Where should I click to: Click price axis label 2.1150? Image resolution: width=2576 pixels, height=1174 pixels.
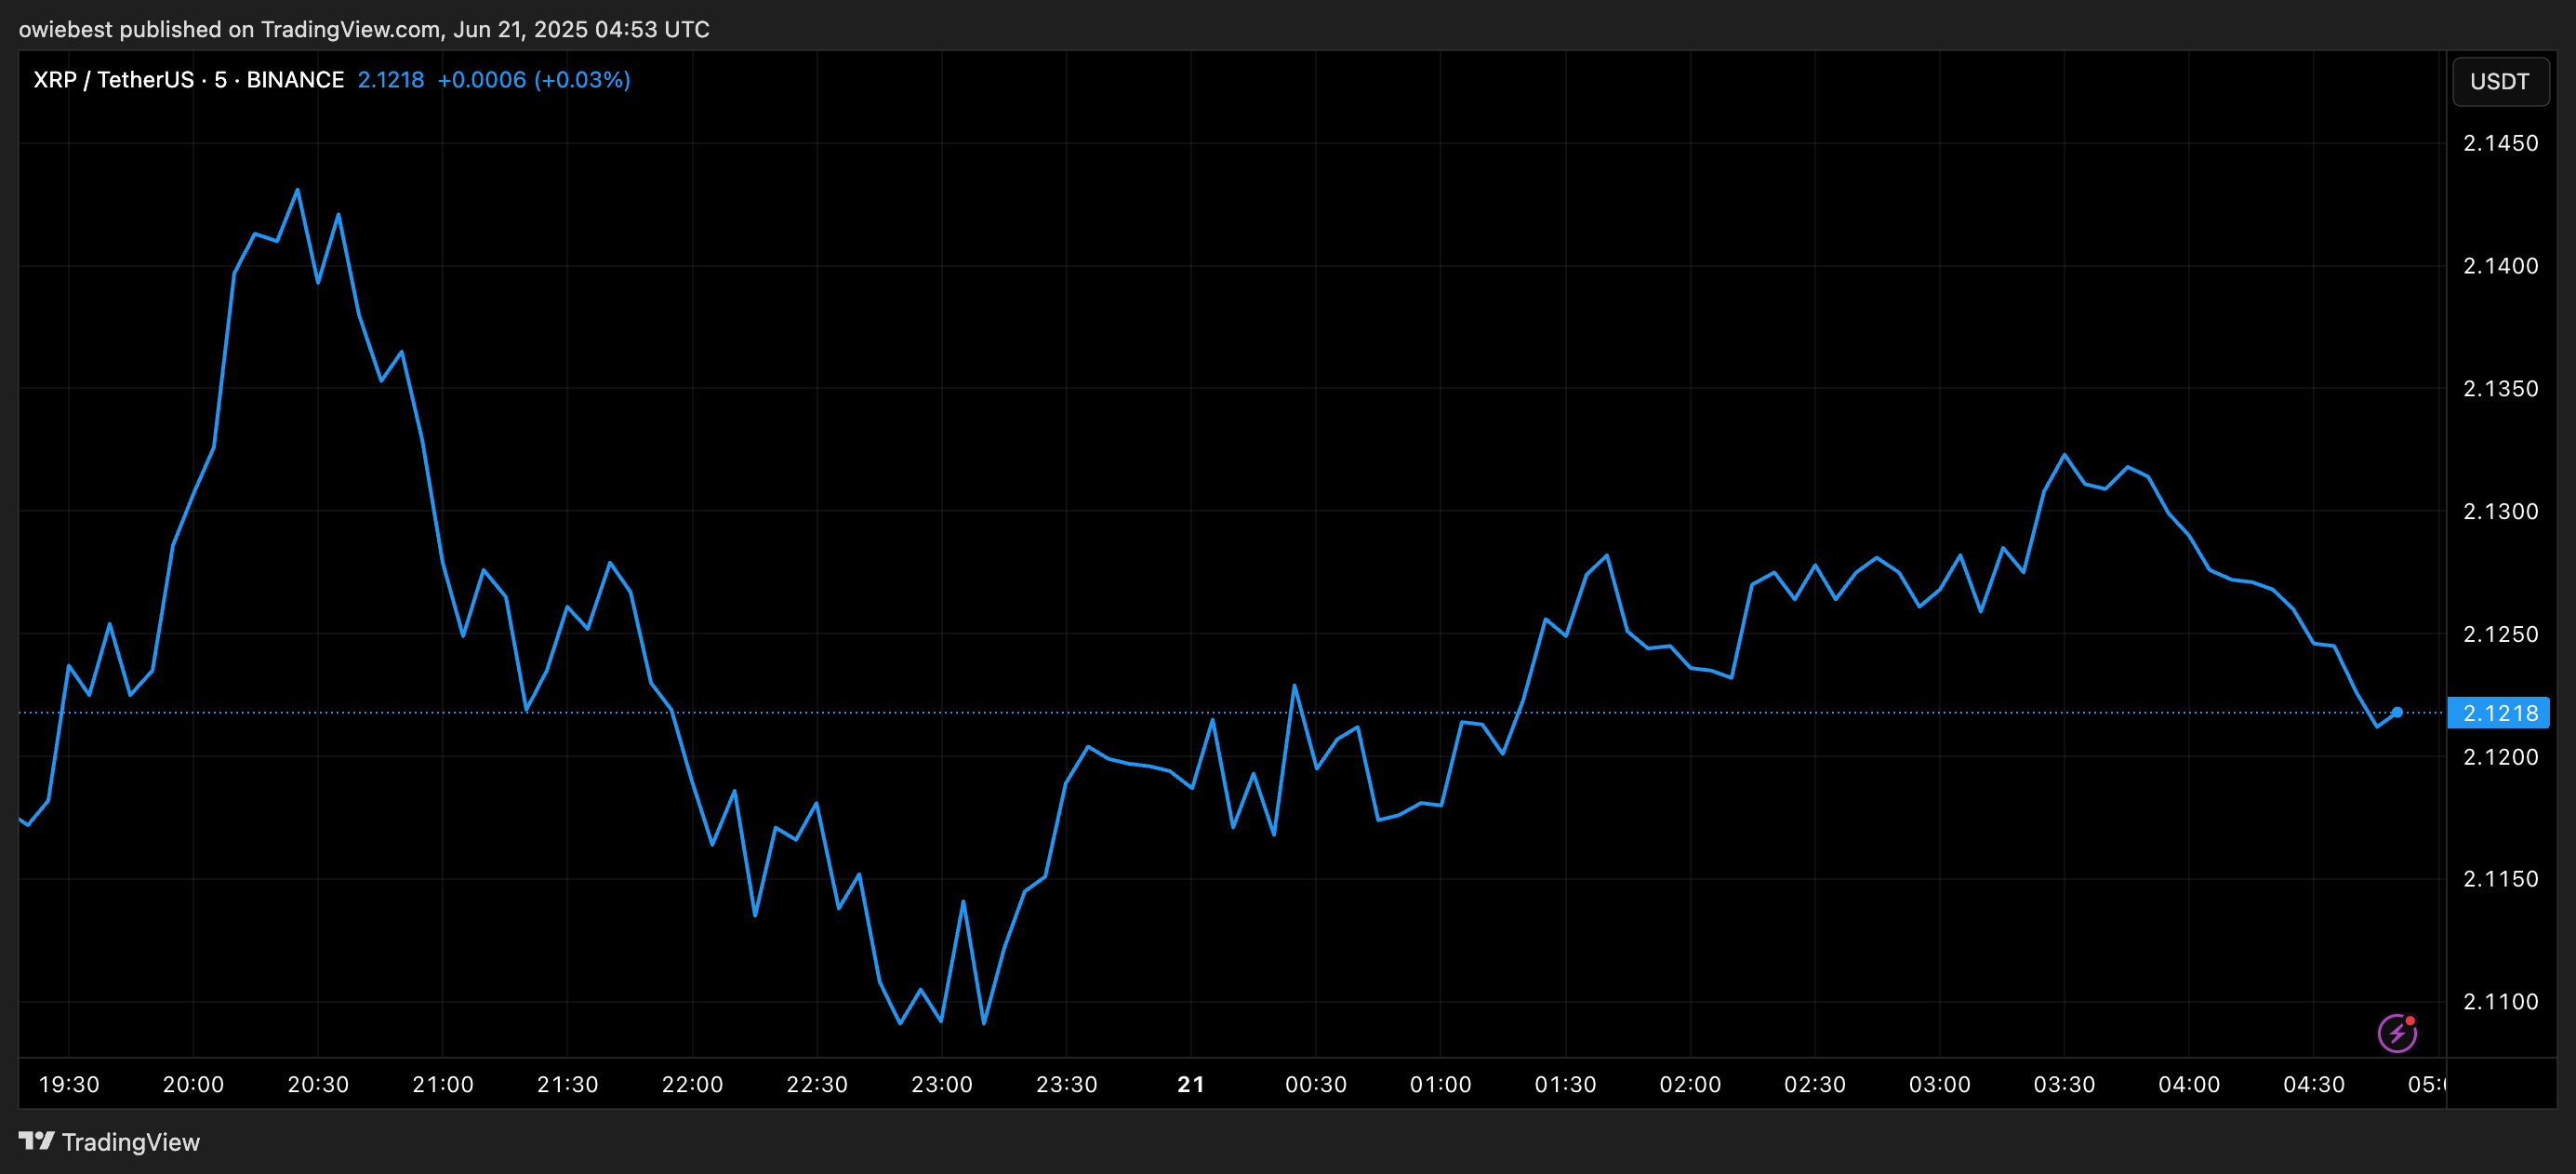pyautogui.click(x=2500, y=879)
